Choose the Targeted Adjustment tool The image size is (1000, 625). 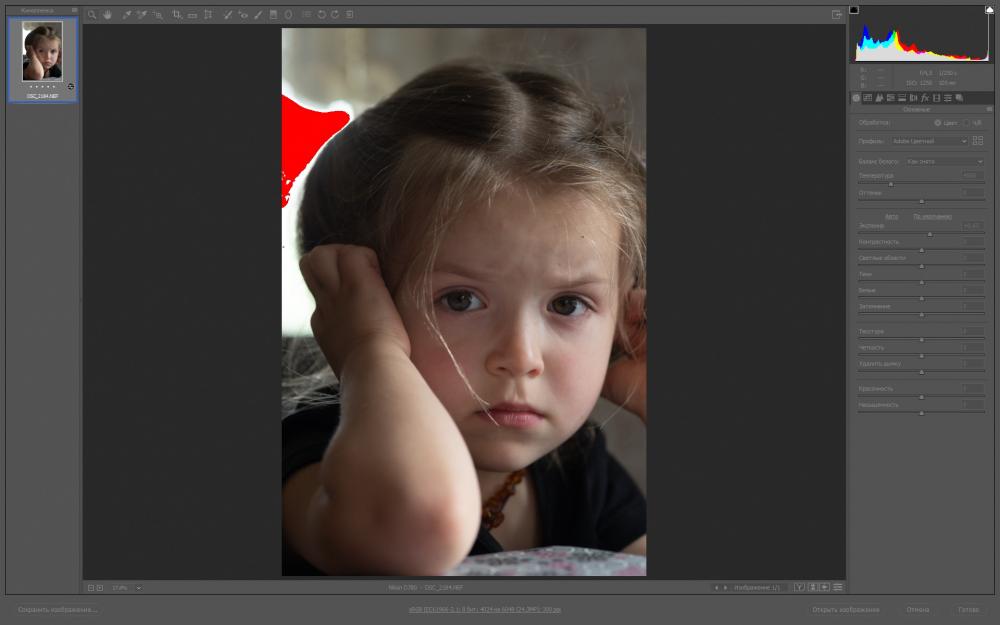point(158,14)
